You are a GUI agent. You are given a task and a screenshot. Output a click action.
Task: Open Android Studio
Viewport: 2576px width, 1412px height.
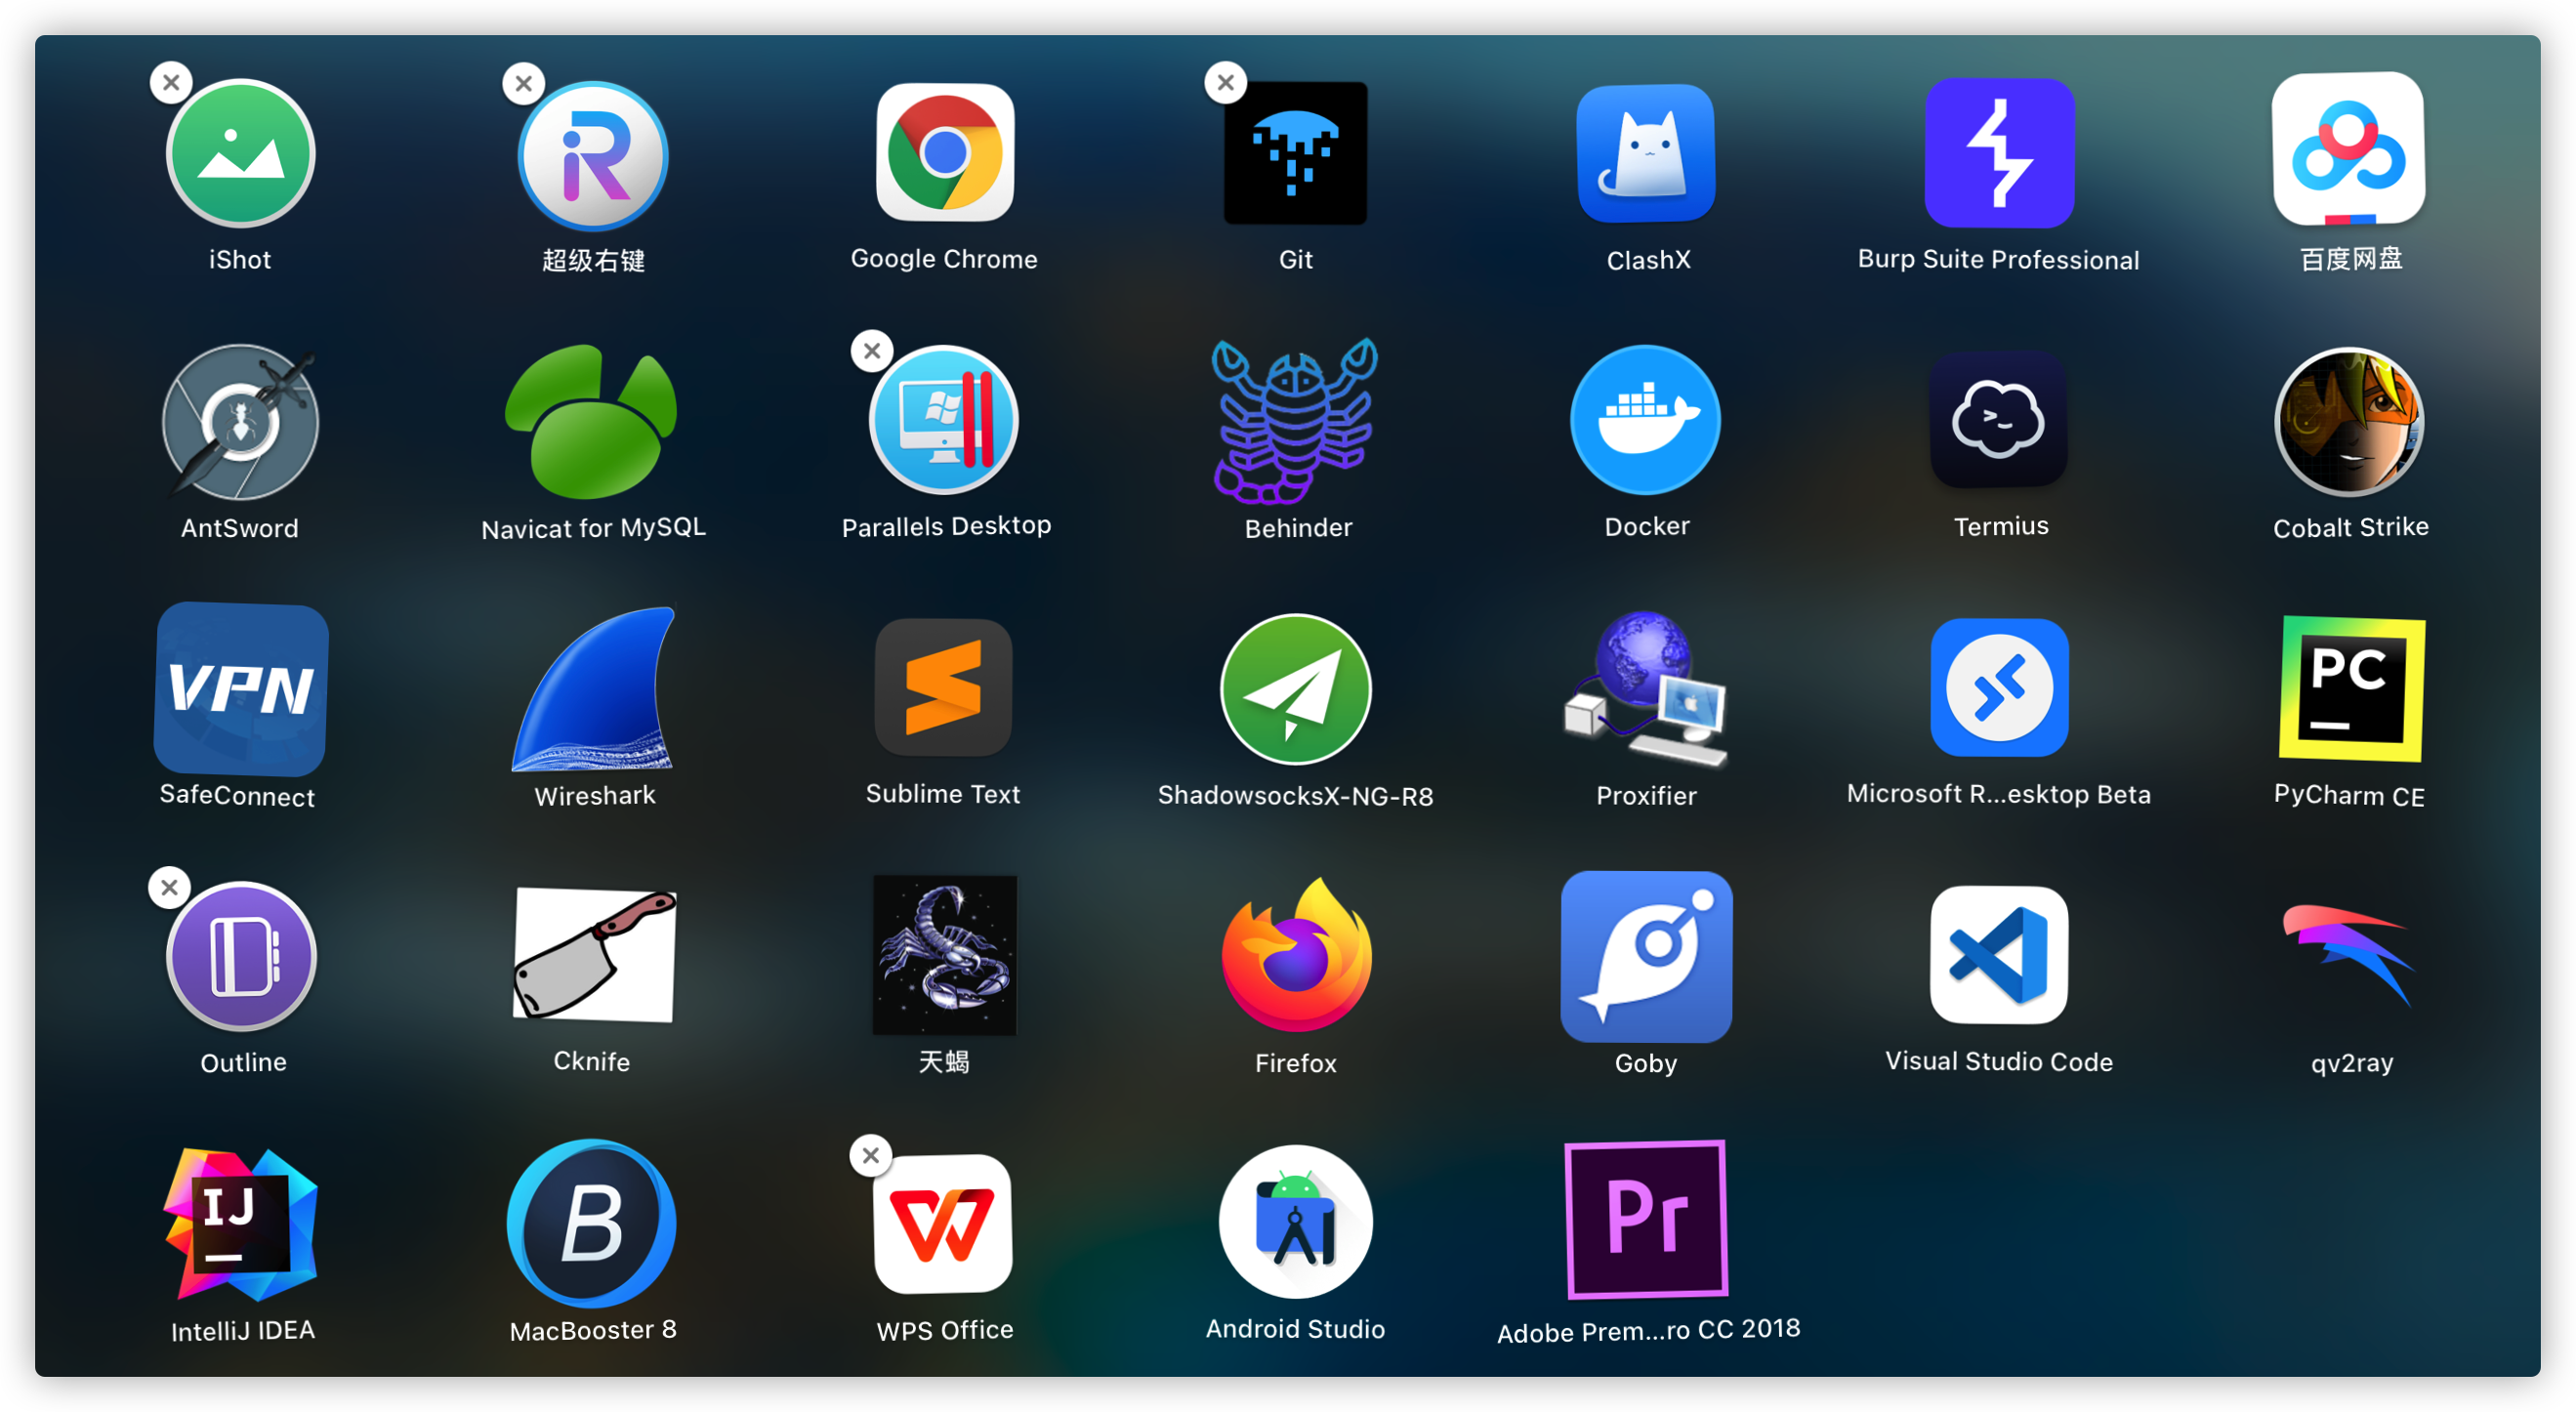(x=1296, y=1222)
